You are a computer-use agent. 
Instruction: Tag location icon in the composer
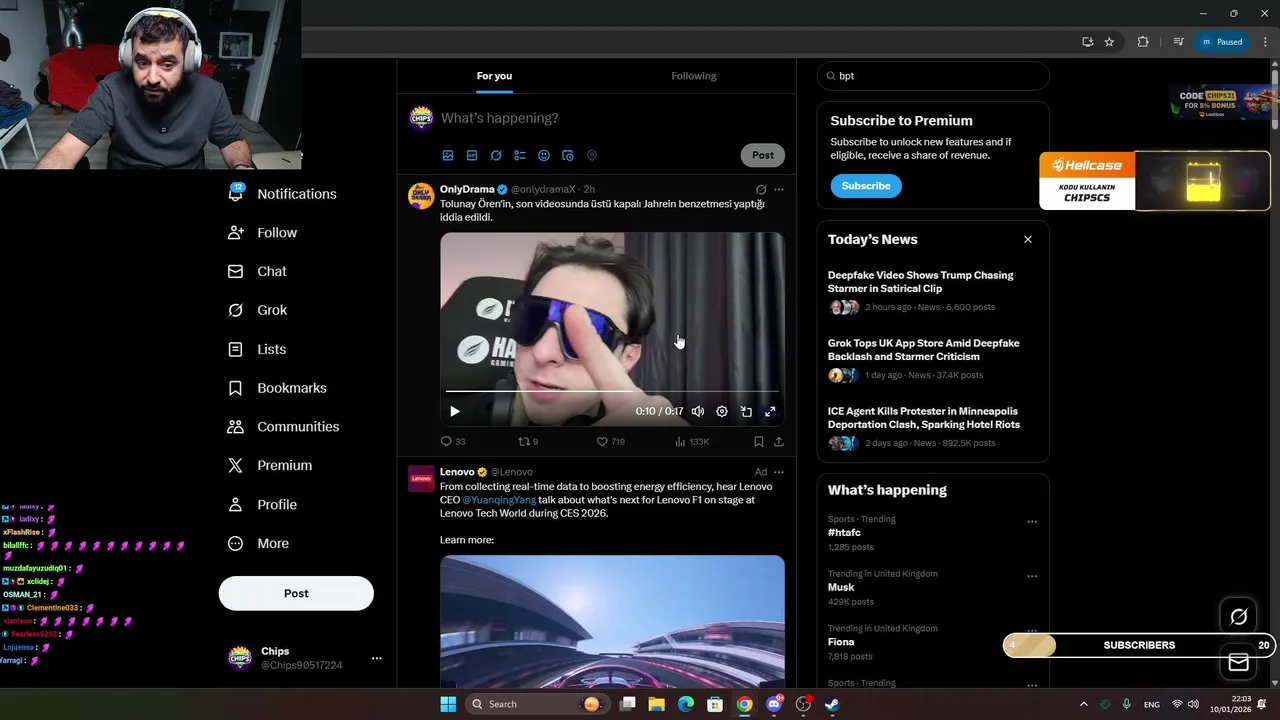pyautogui.click(x=592, y=156)
